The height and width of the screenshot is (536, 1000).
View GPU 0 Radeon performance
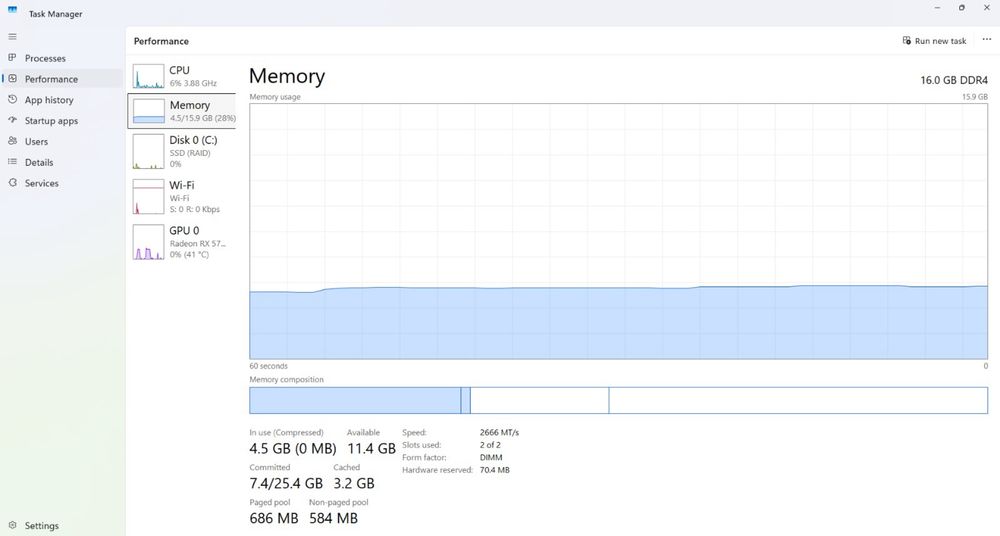click(182, 242)
